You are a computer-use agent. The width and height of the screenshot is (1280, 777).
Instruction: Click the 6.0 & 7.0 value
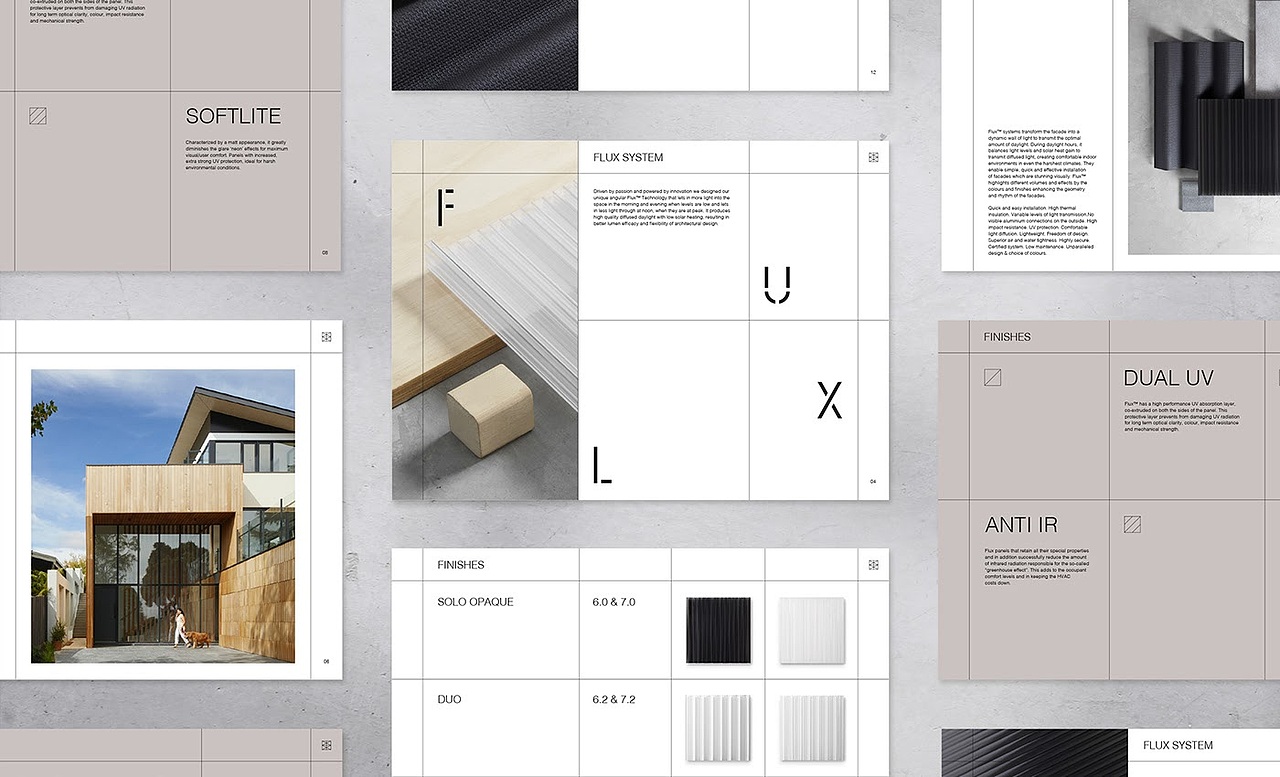(613, 602)
